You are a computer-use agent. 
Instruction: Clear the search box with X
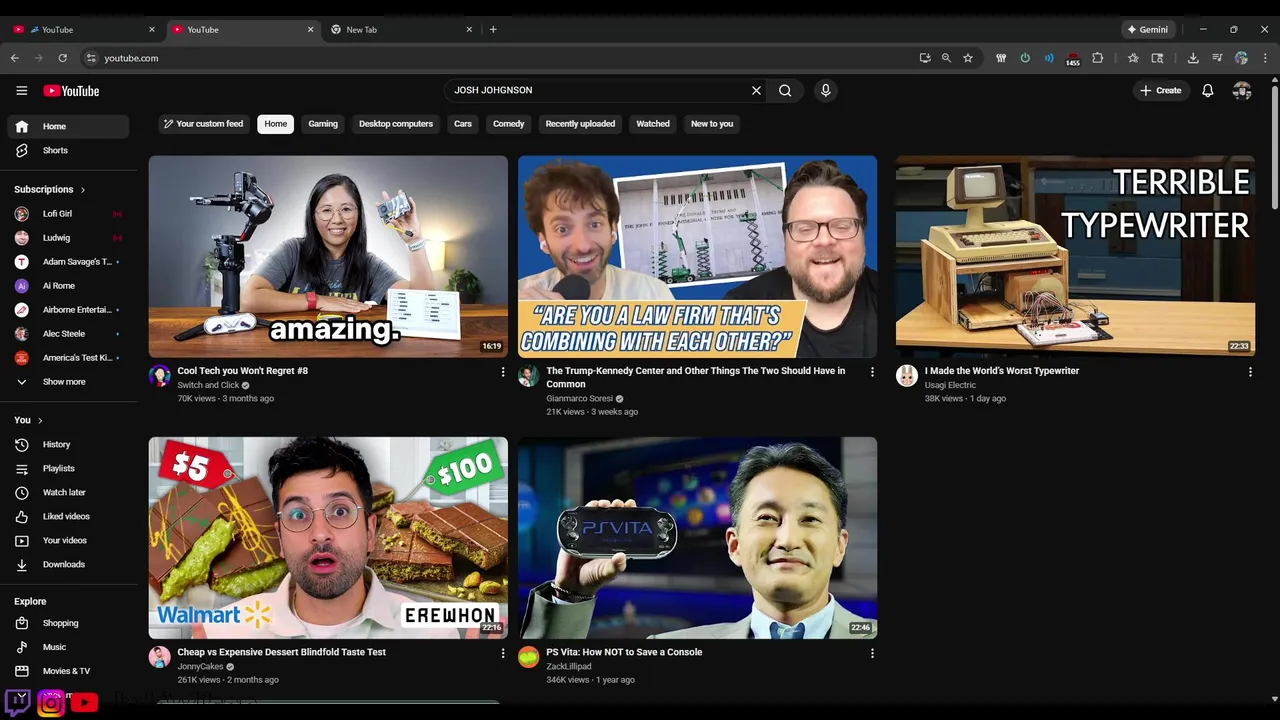click(756, 90)
